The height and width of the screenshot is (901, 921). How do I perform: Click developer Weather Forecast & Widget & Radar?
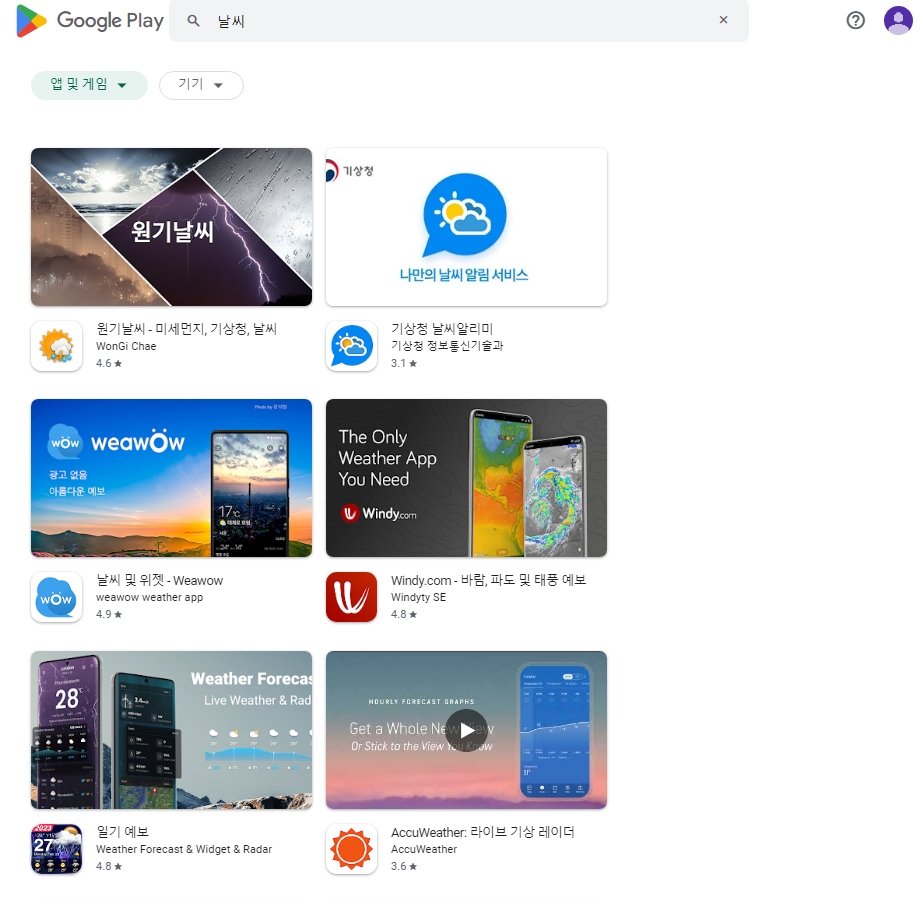pos(184,849)
